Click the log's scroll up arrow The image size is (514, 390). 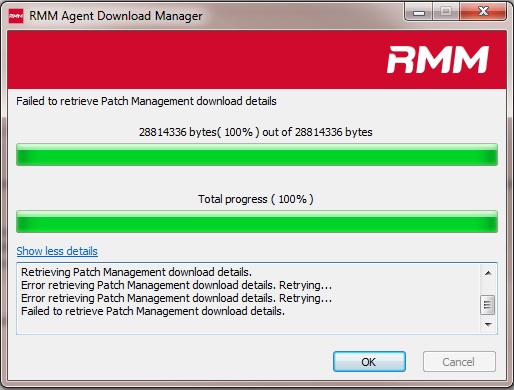pos(488,273)
